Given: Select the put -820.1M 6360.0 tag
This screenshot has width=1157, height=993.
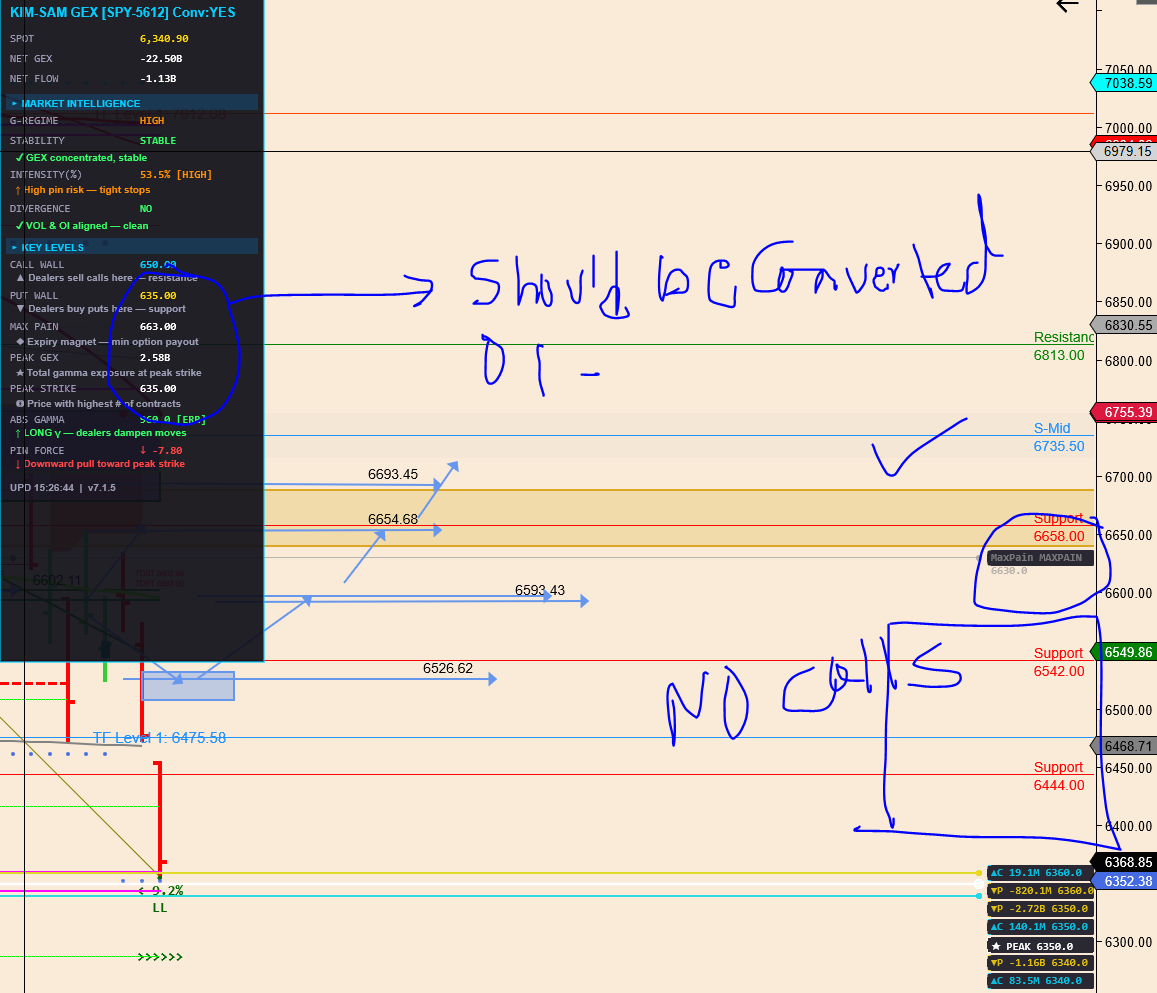Looking at the screenshot, I should (1039, 891).
